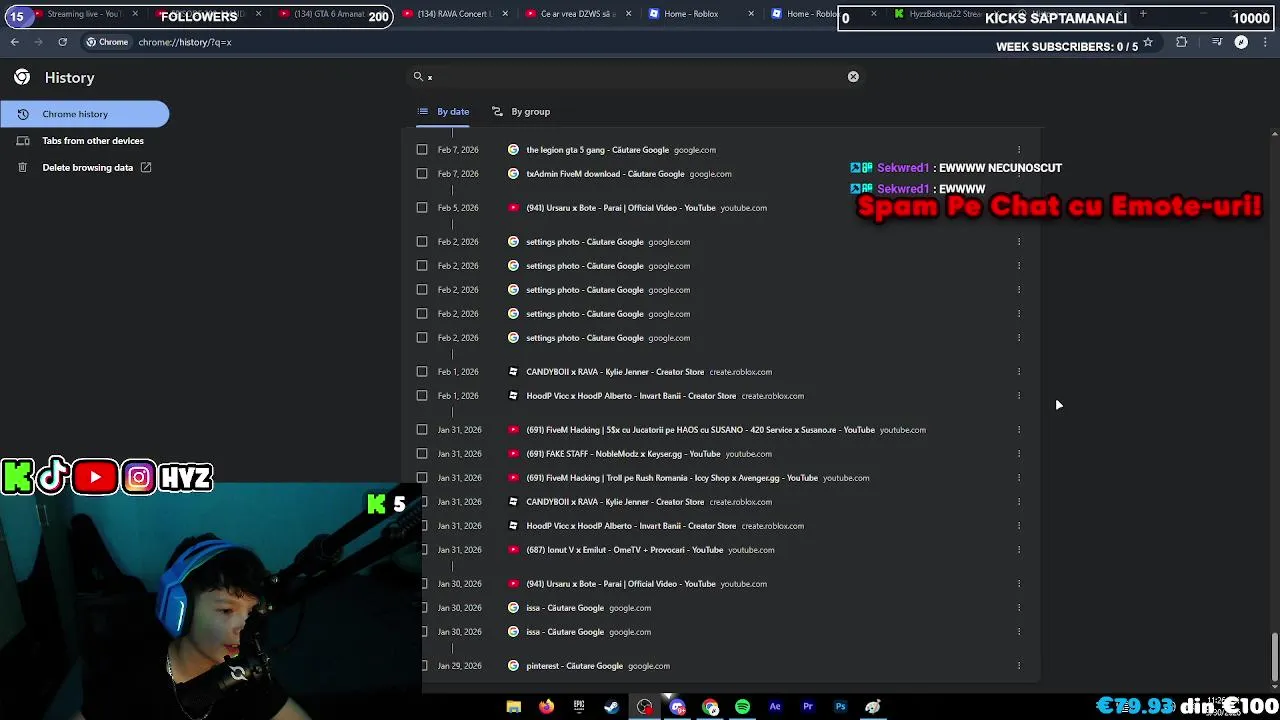The height and width of the screenshot is (720, 1280).
Task: Switch to the By date tab
Action: coord(443,112)
